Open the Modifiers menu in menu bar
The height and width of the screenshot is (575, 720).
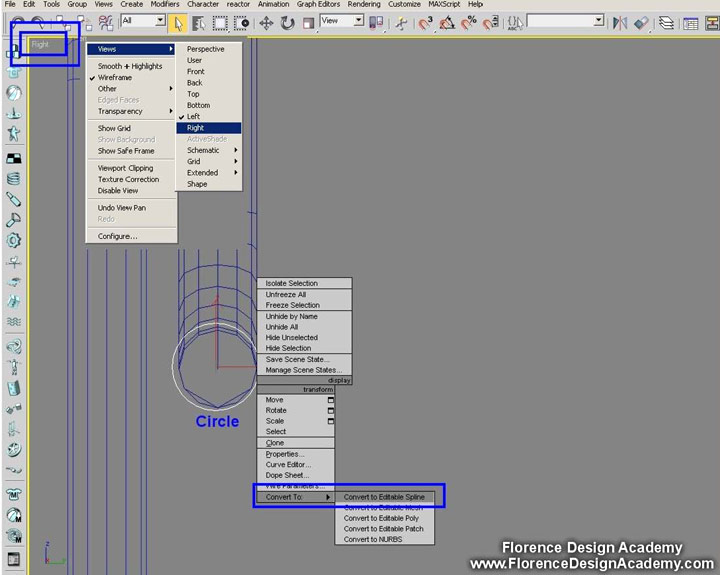click(165, 4)
